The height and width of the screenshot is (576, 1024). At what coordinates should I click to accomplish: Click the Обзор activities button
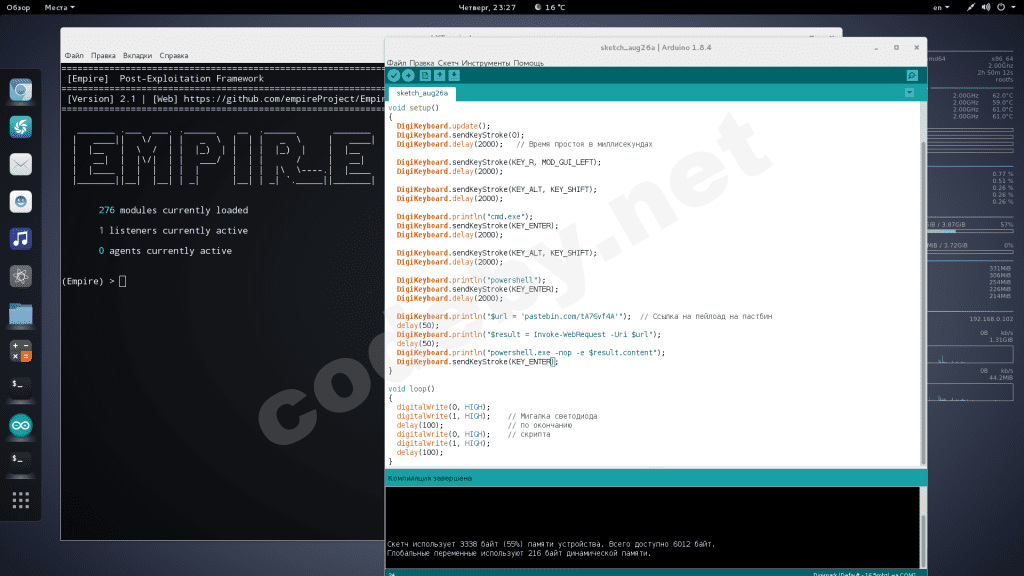point(19,7)
